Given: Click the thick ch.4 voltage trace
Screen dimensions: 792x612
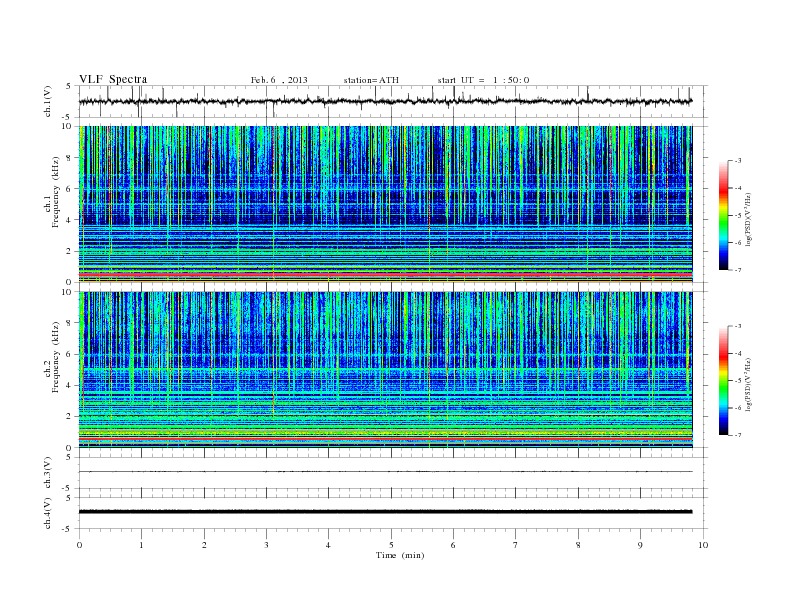Looking at the screenshot, I should tap(385, 512).
